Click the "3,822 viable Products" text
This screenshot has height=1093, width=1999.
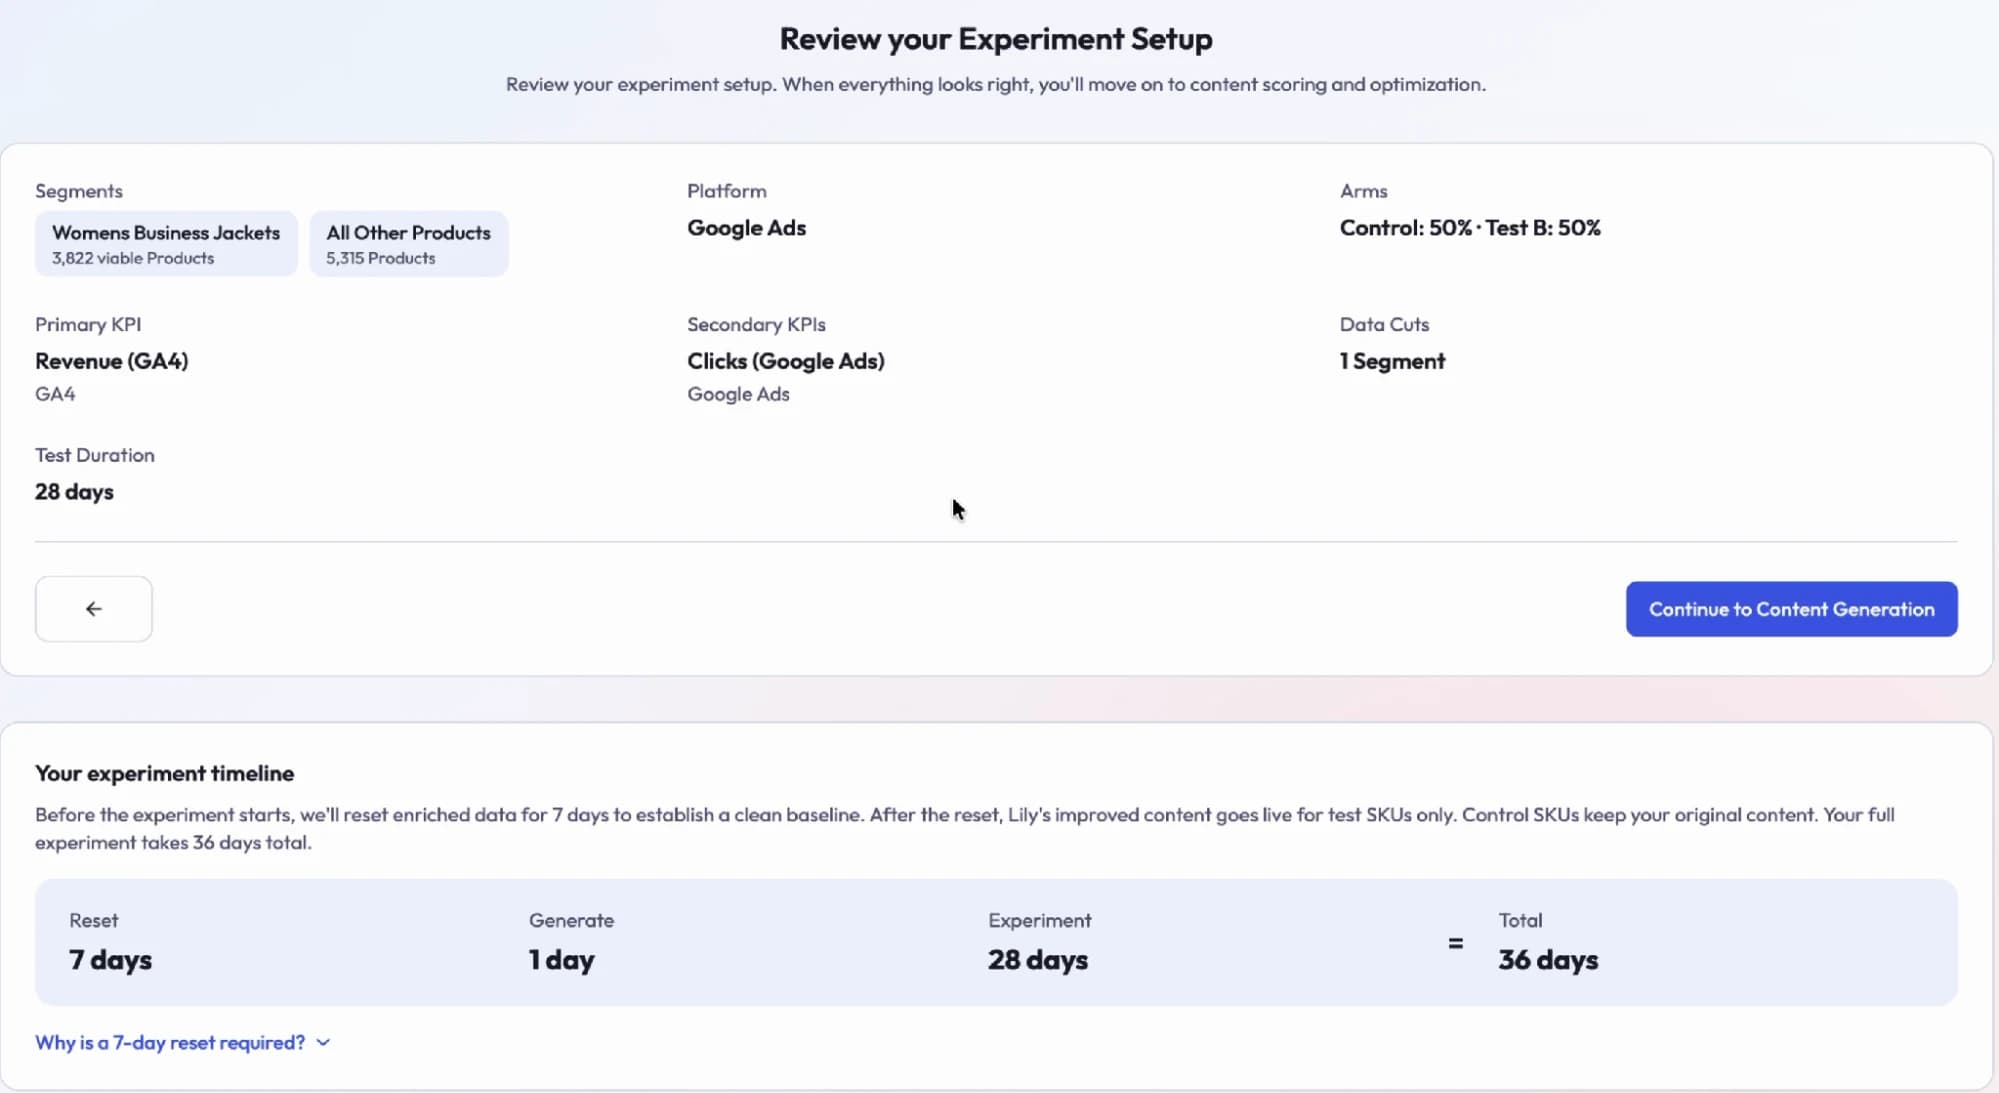pyautogui.click(x=133, y=258)
